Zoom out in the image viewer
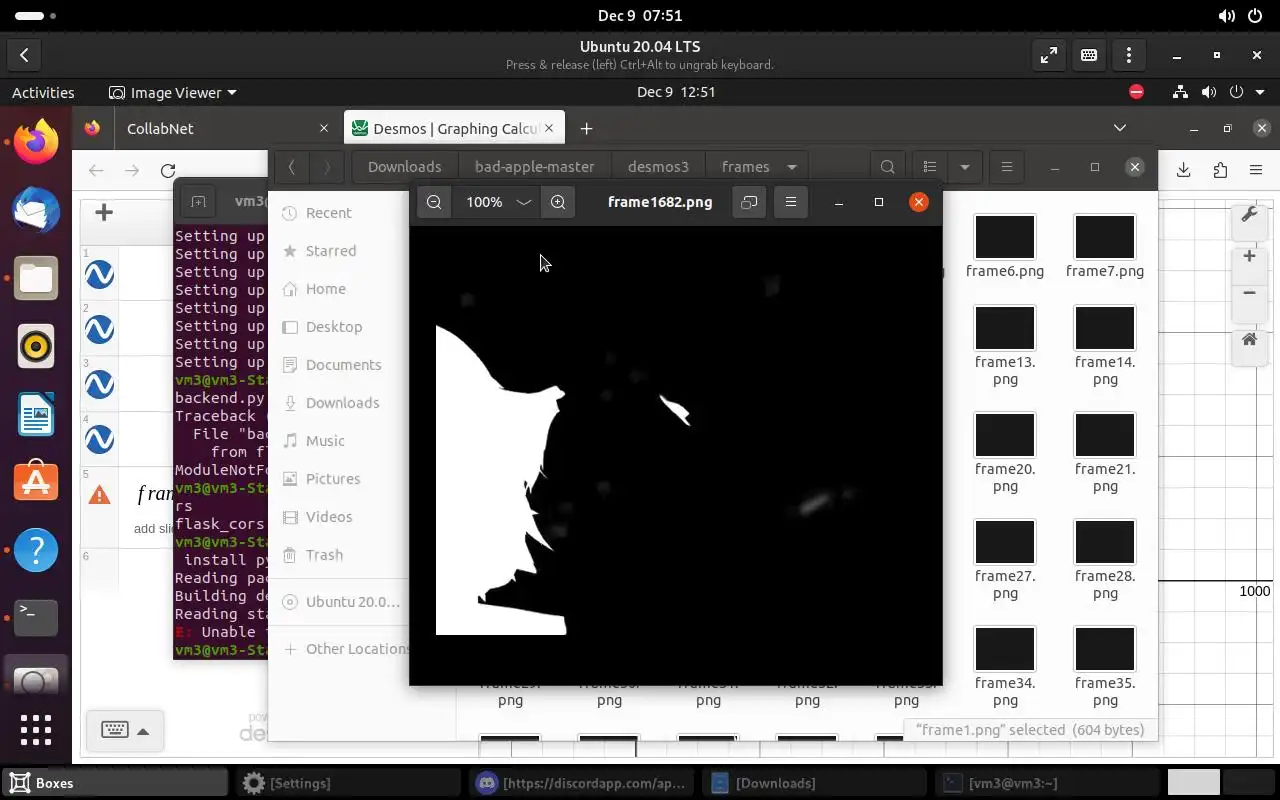This screenshot has width=1280, height=800. (x=434, y=202)
